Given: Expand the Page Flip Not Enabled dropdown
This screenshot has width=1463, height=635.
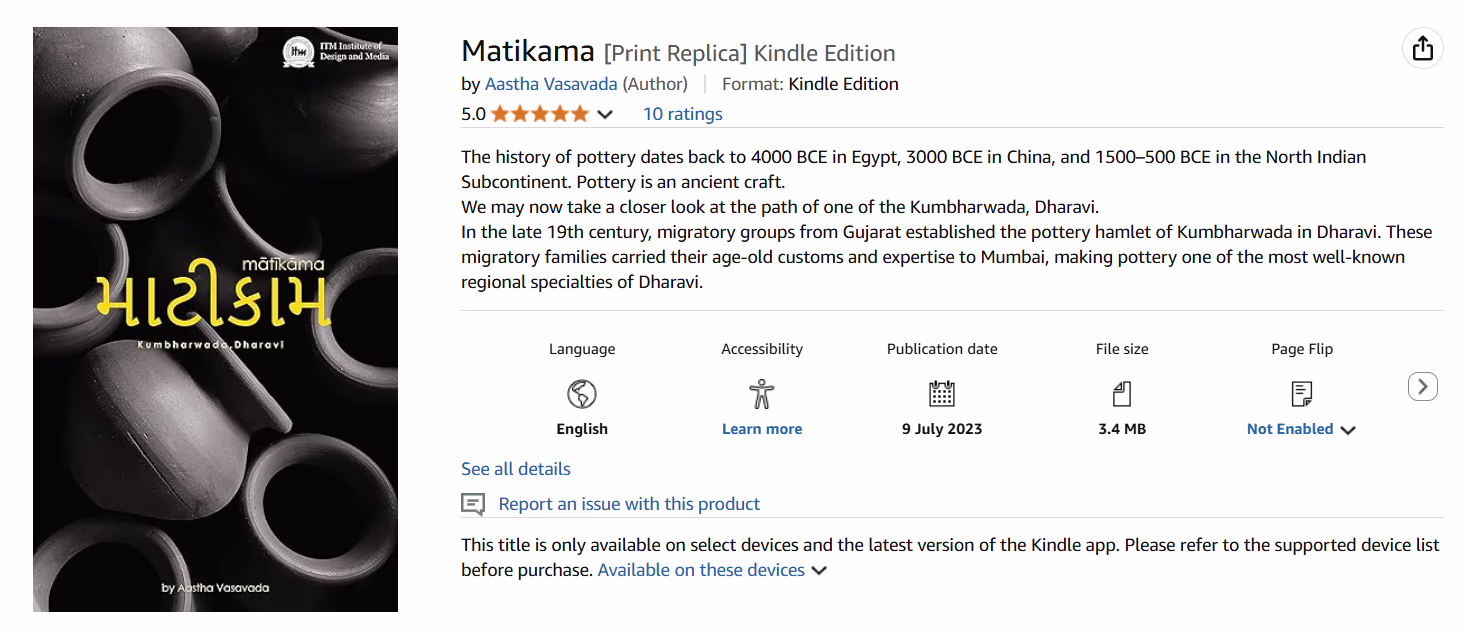Looking at the screenshot, I should (x=1301, y=429).
